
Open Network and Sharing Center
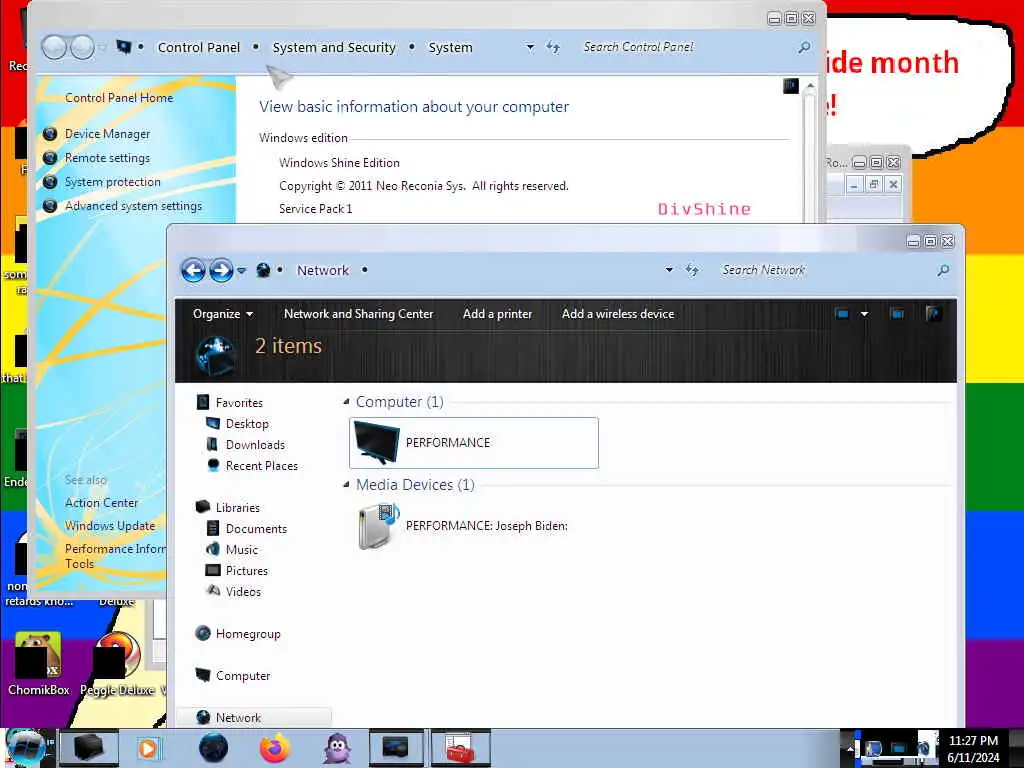point(359,314)
